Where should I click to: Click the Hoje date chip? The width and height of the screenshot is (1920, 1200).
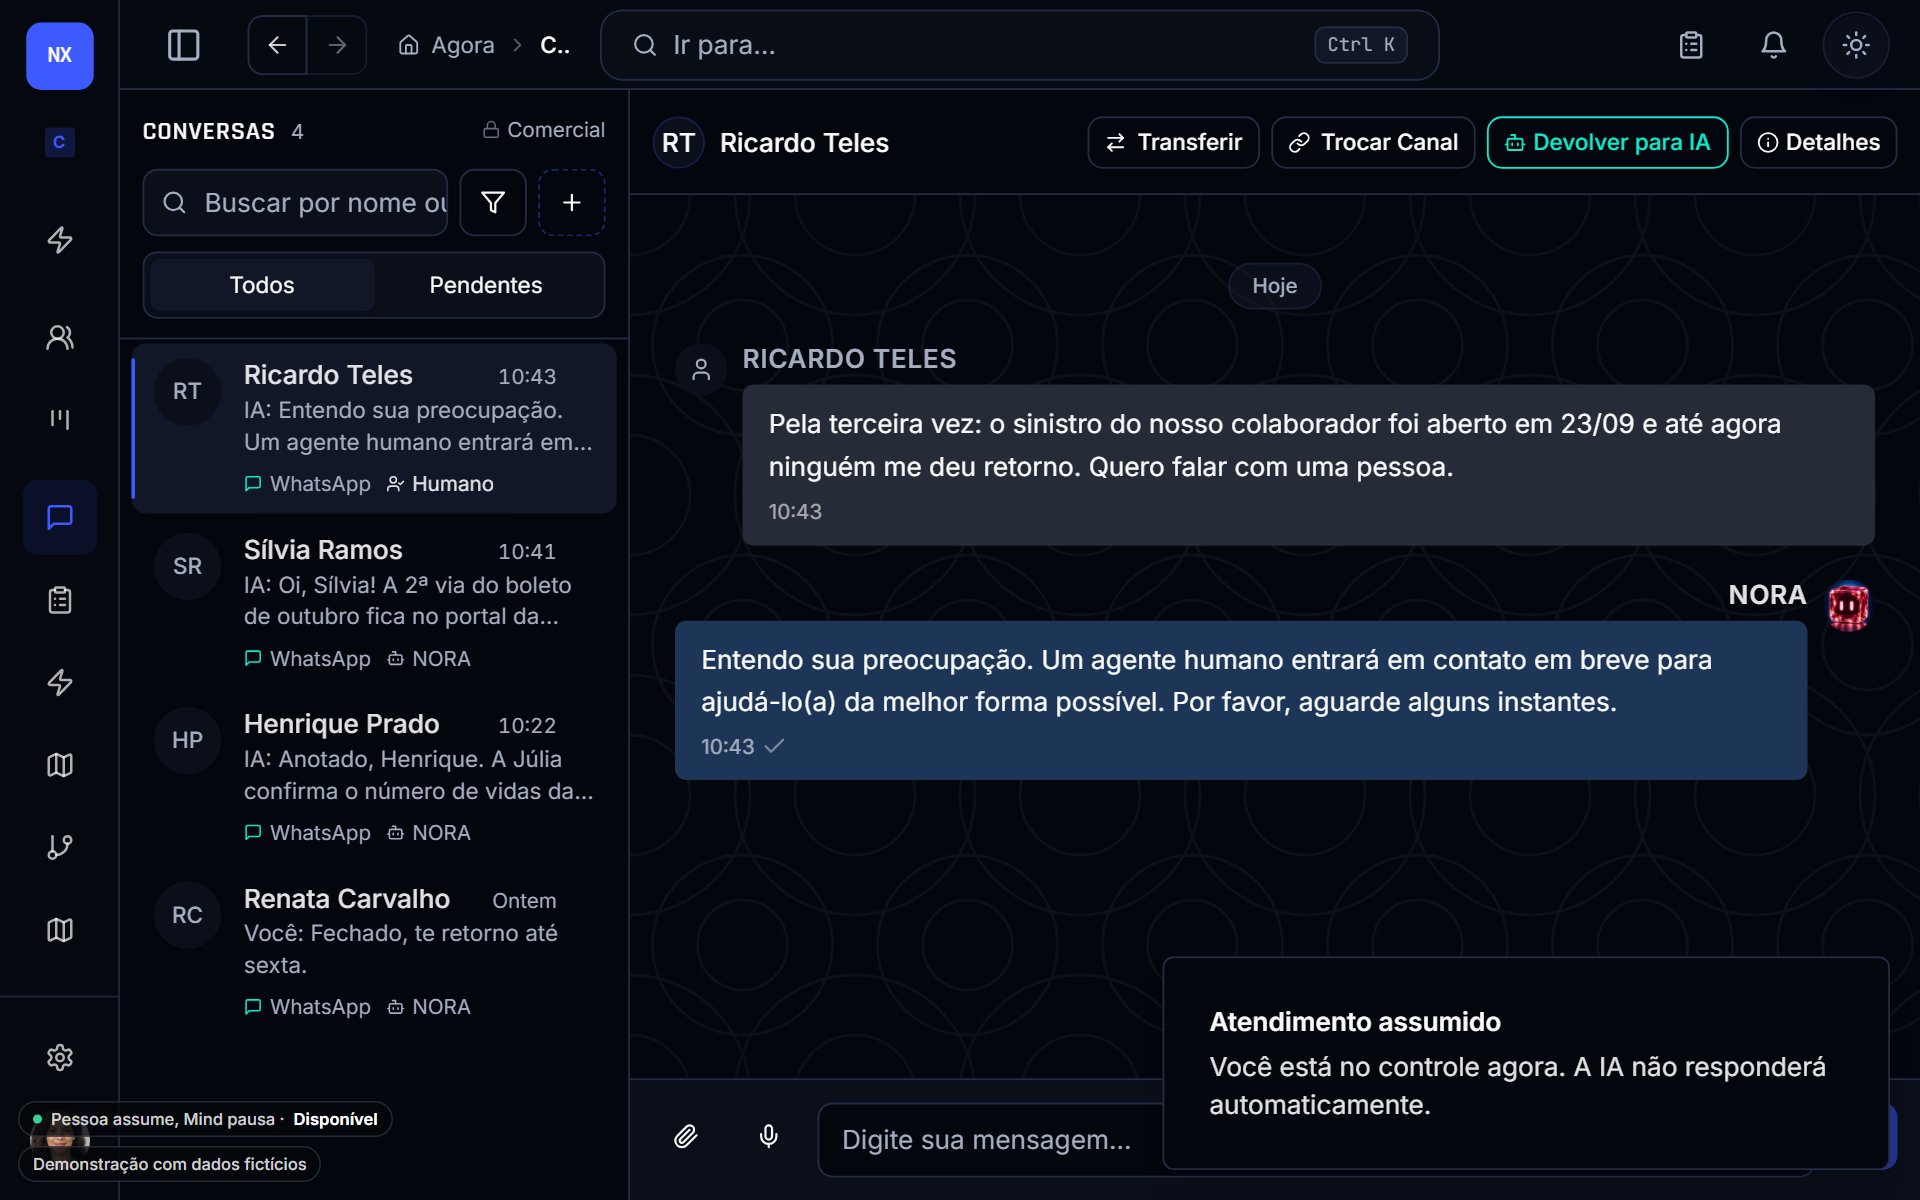pyautogui.click(x=1274, y=286)
